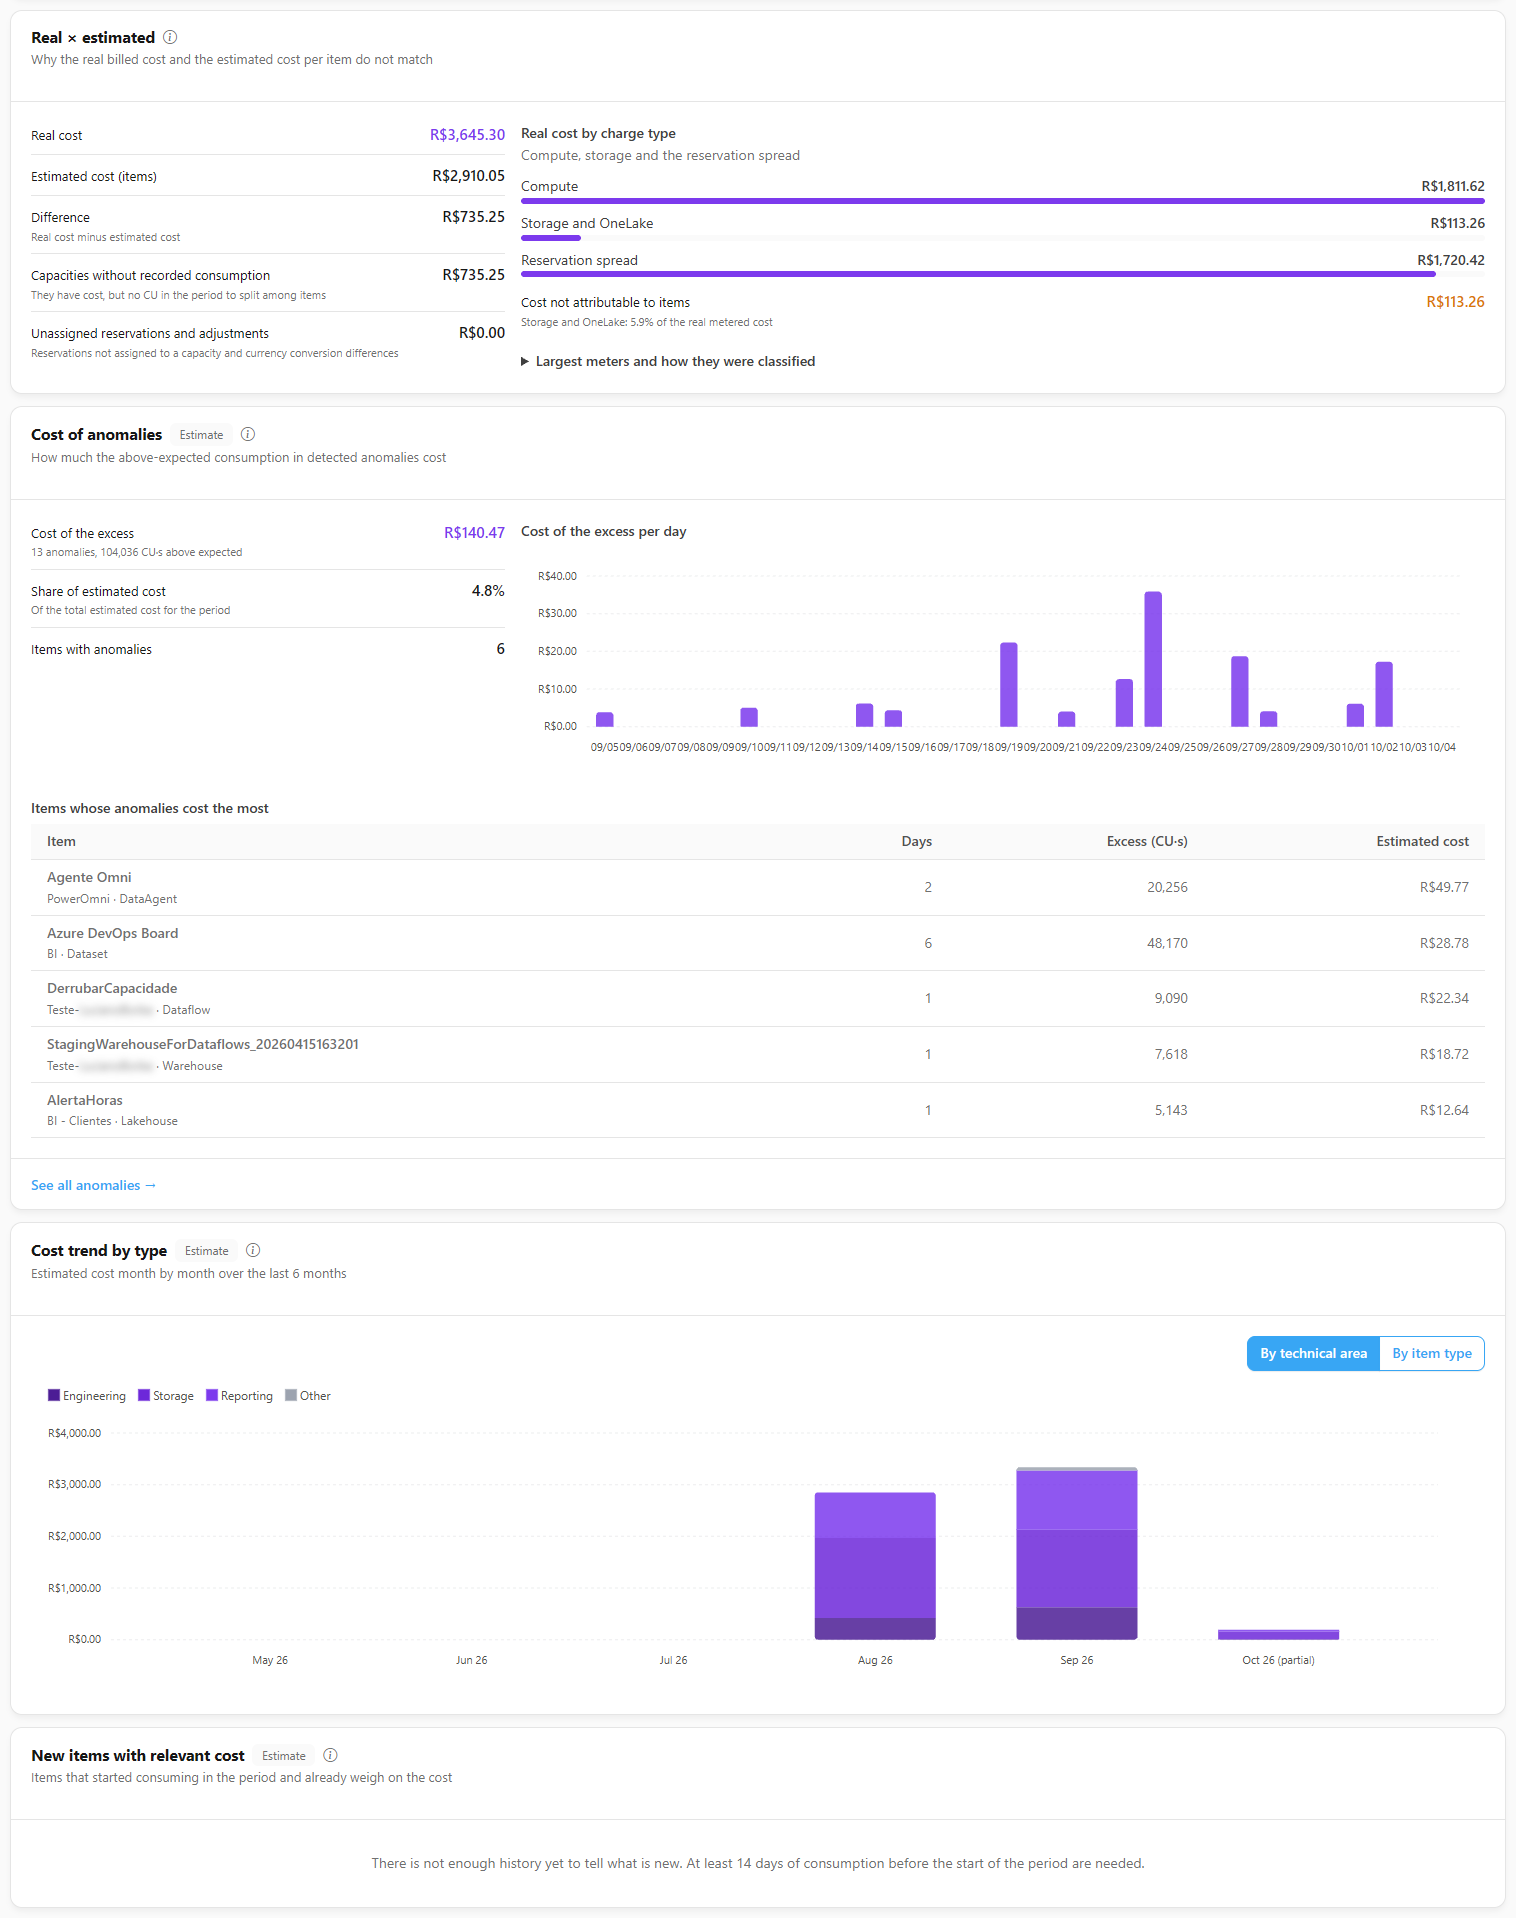Click the Compute progress bar
The height and width of the screenshot is (1918, 1516).
pos(1003,201)
